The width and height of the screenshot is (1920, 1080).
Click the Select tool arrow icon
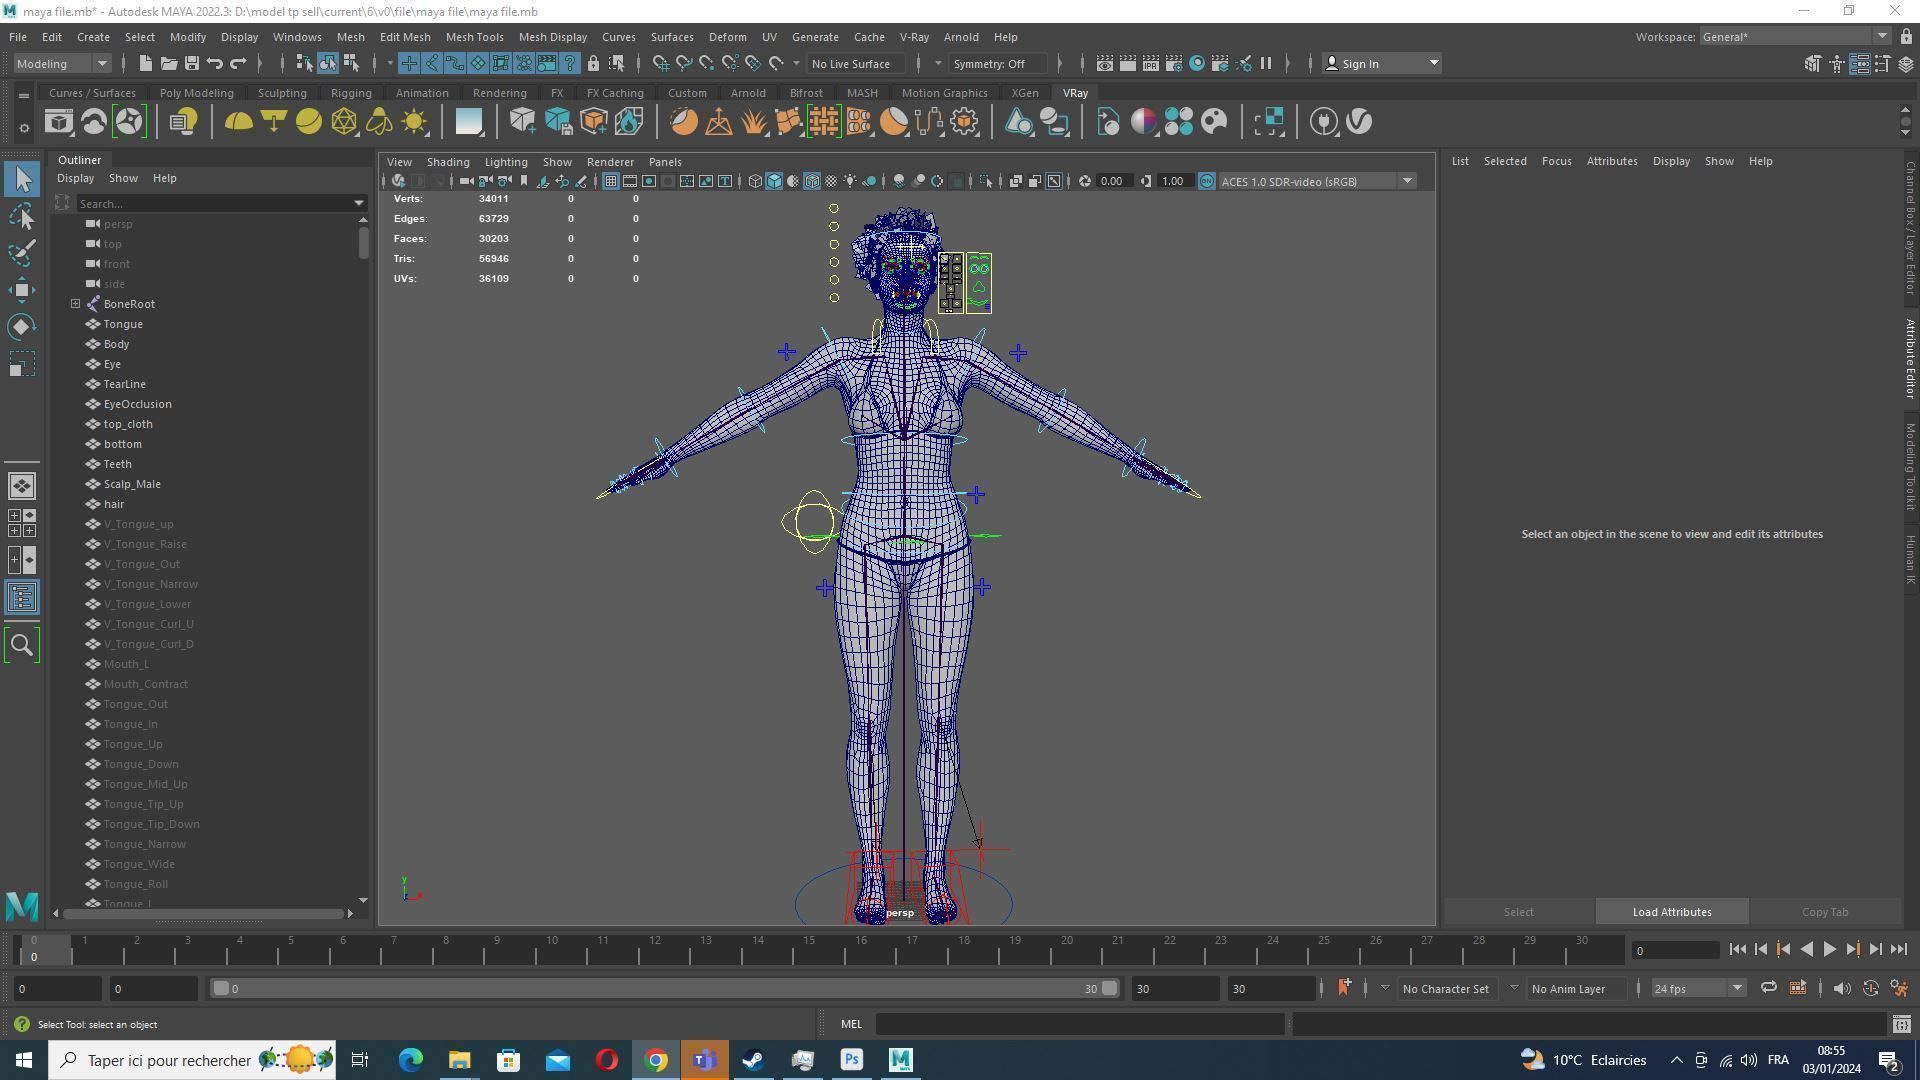click(x=22, y=179)
